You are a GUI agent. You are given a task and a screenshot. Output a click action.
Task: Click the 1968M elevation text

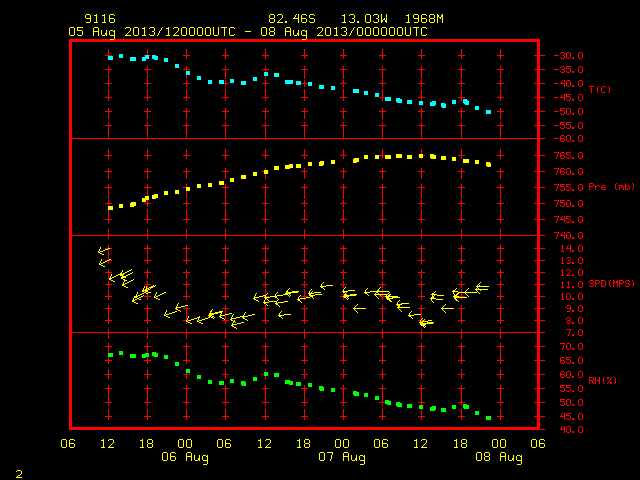tap(424, 19)
